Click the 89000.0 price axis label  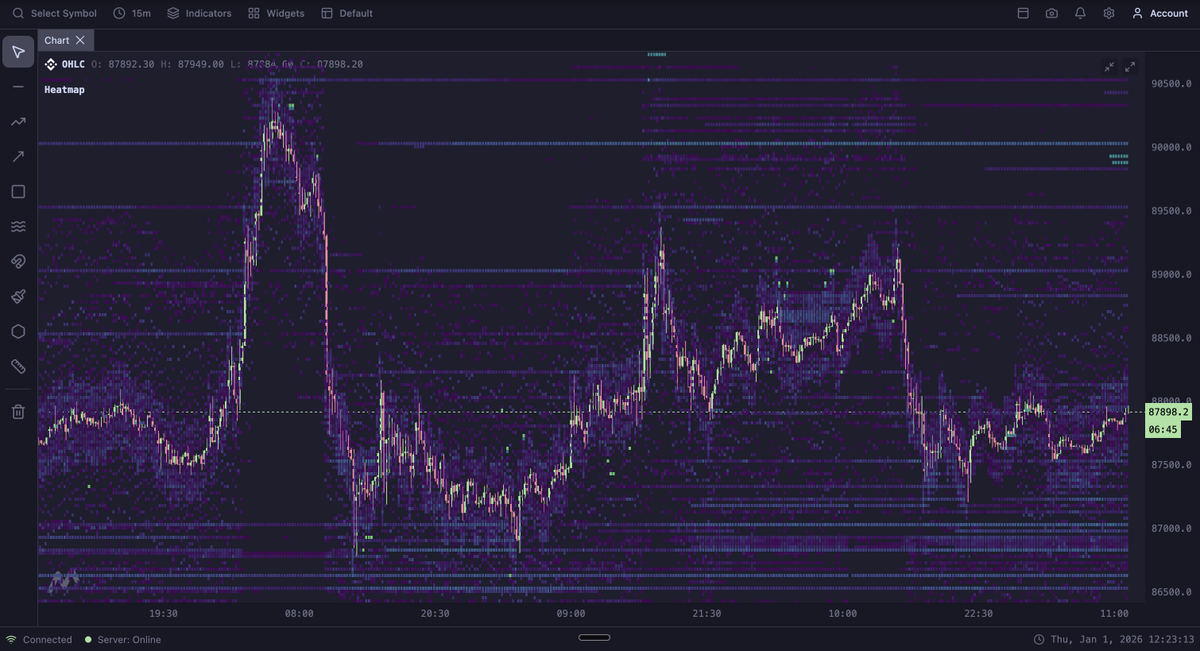click(x=1170, y=274)
